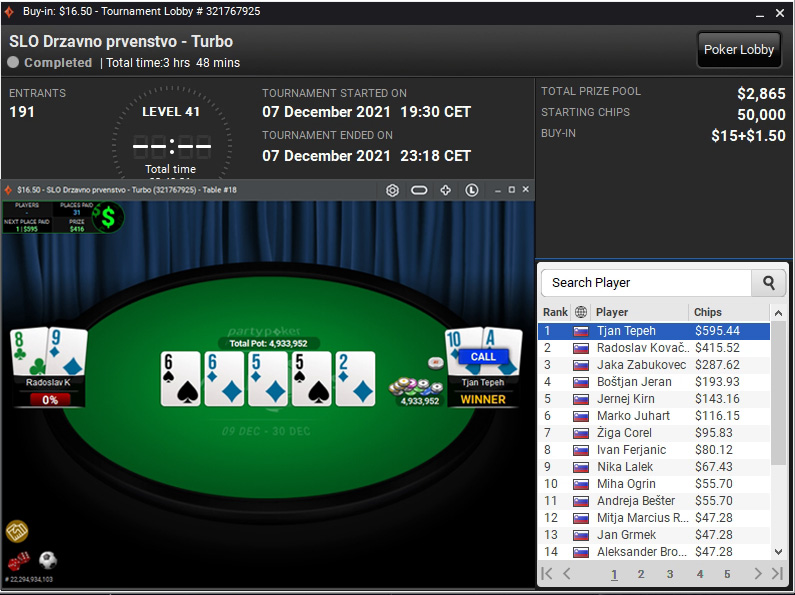This screenshot has width=795, height=595.
Task: Open the table settings hexagon icon
Action: tap(392, 190)
